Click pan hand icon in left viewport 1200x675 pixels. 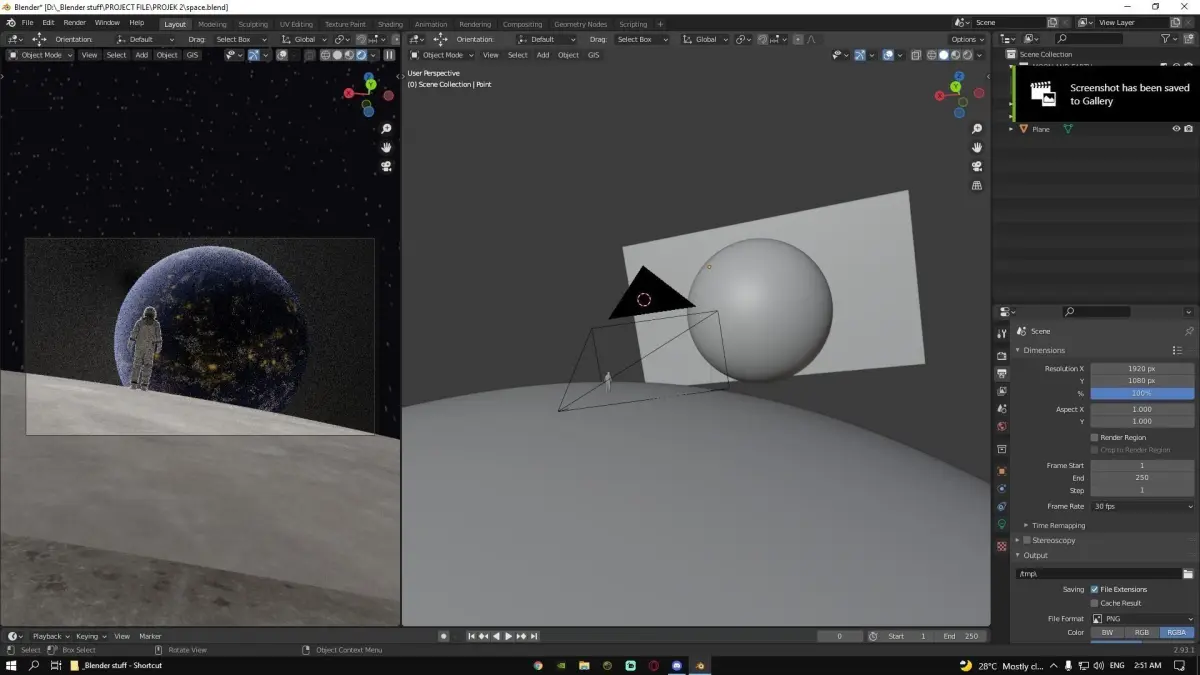(386, 147)
